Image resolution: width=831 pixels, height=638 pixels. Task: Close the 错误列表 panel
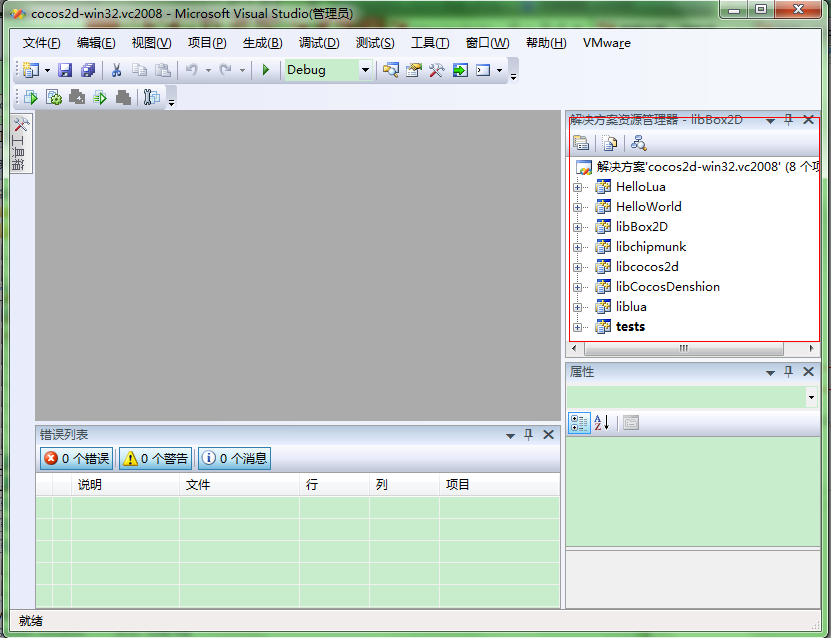[549, 435]
